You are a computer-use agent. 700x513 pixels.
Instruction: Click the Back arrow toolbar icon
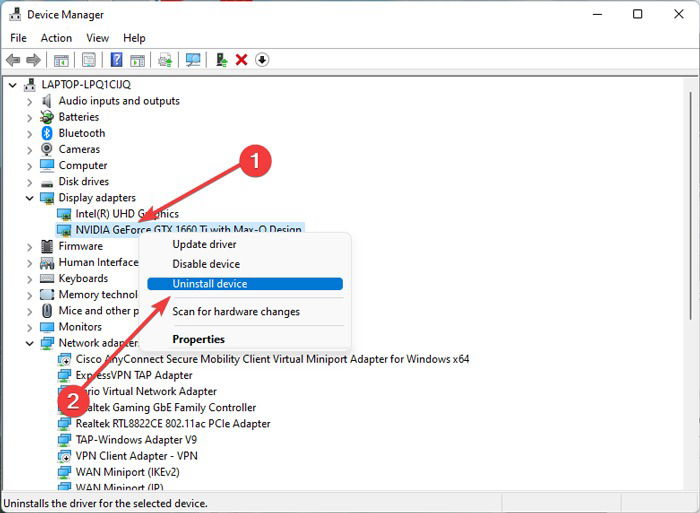pos(13,60)
